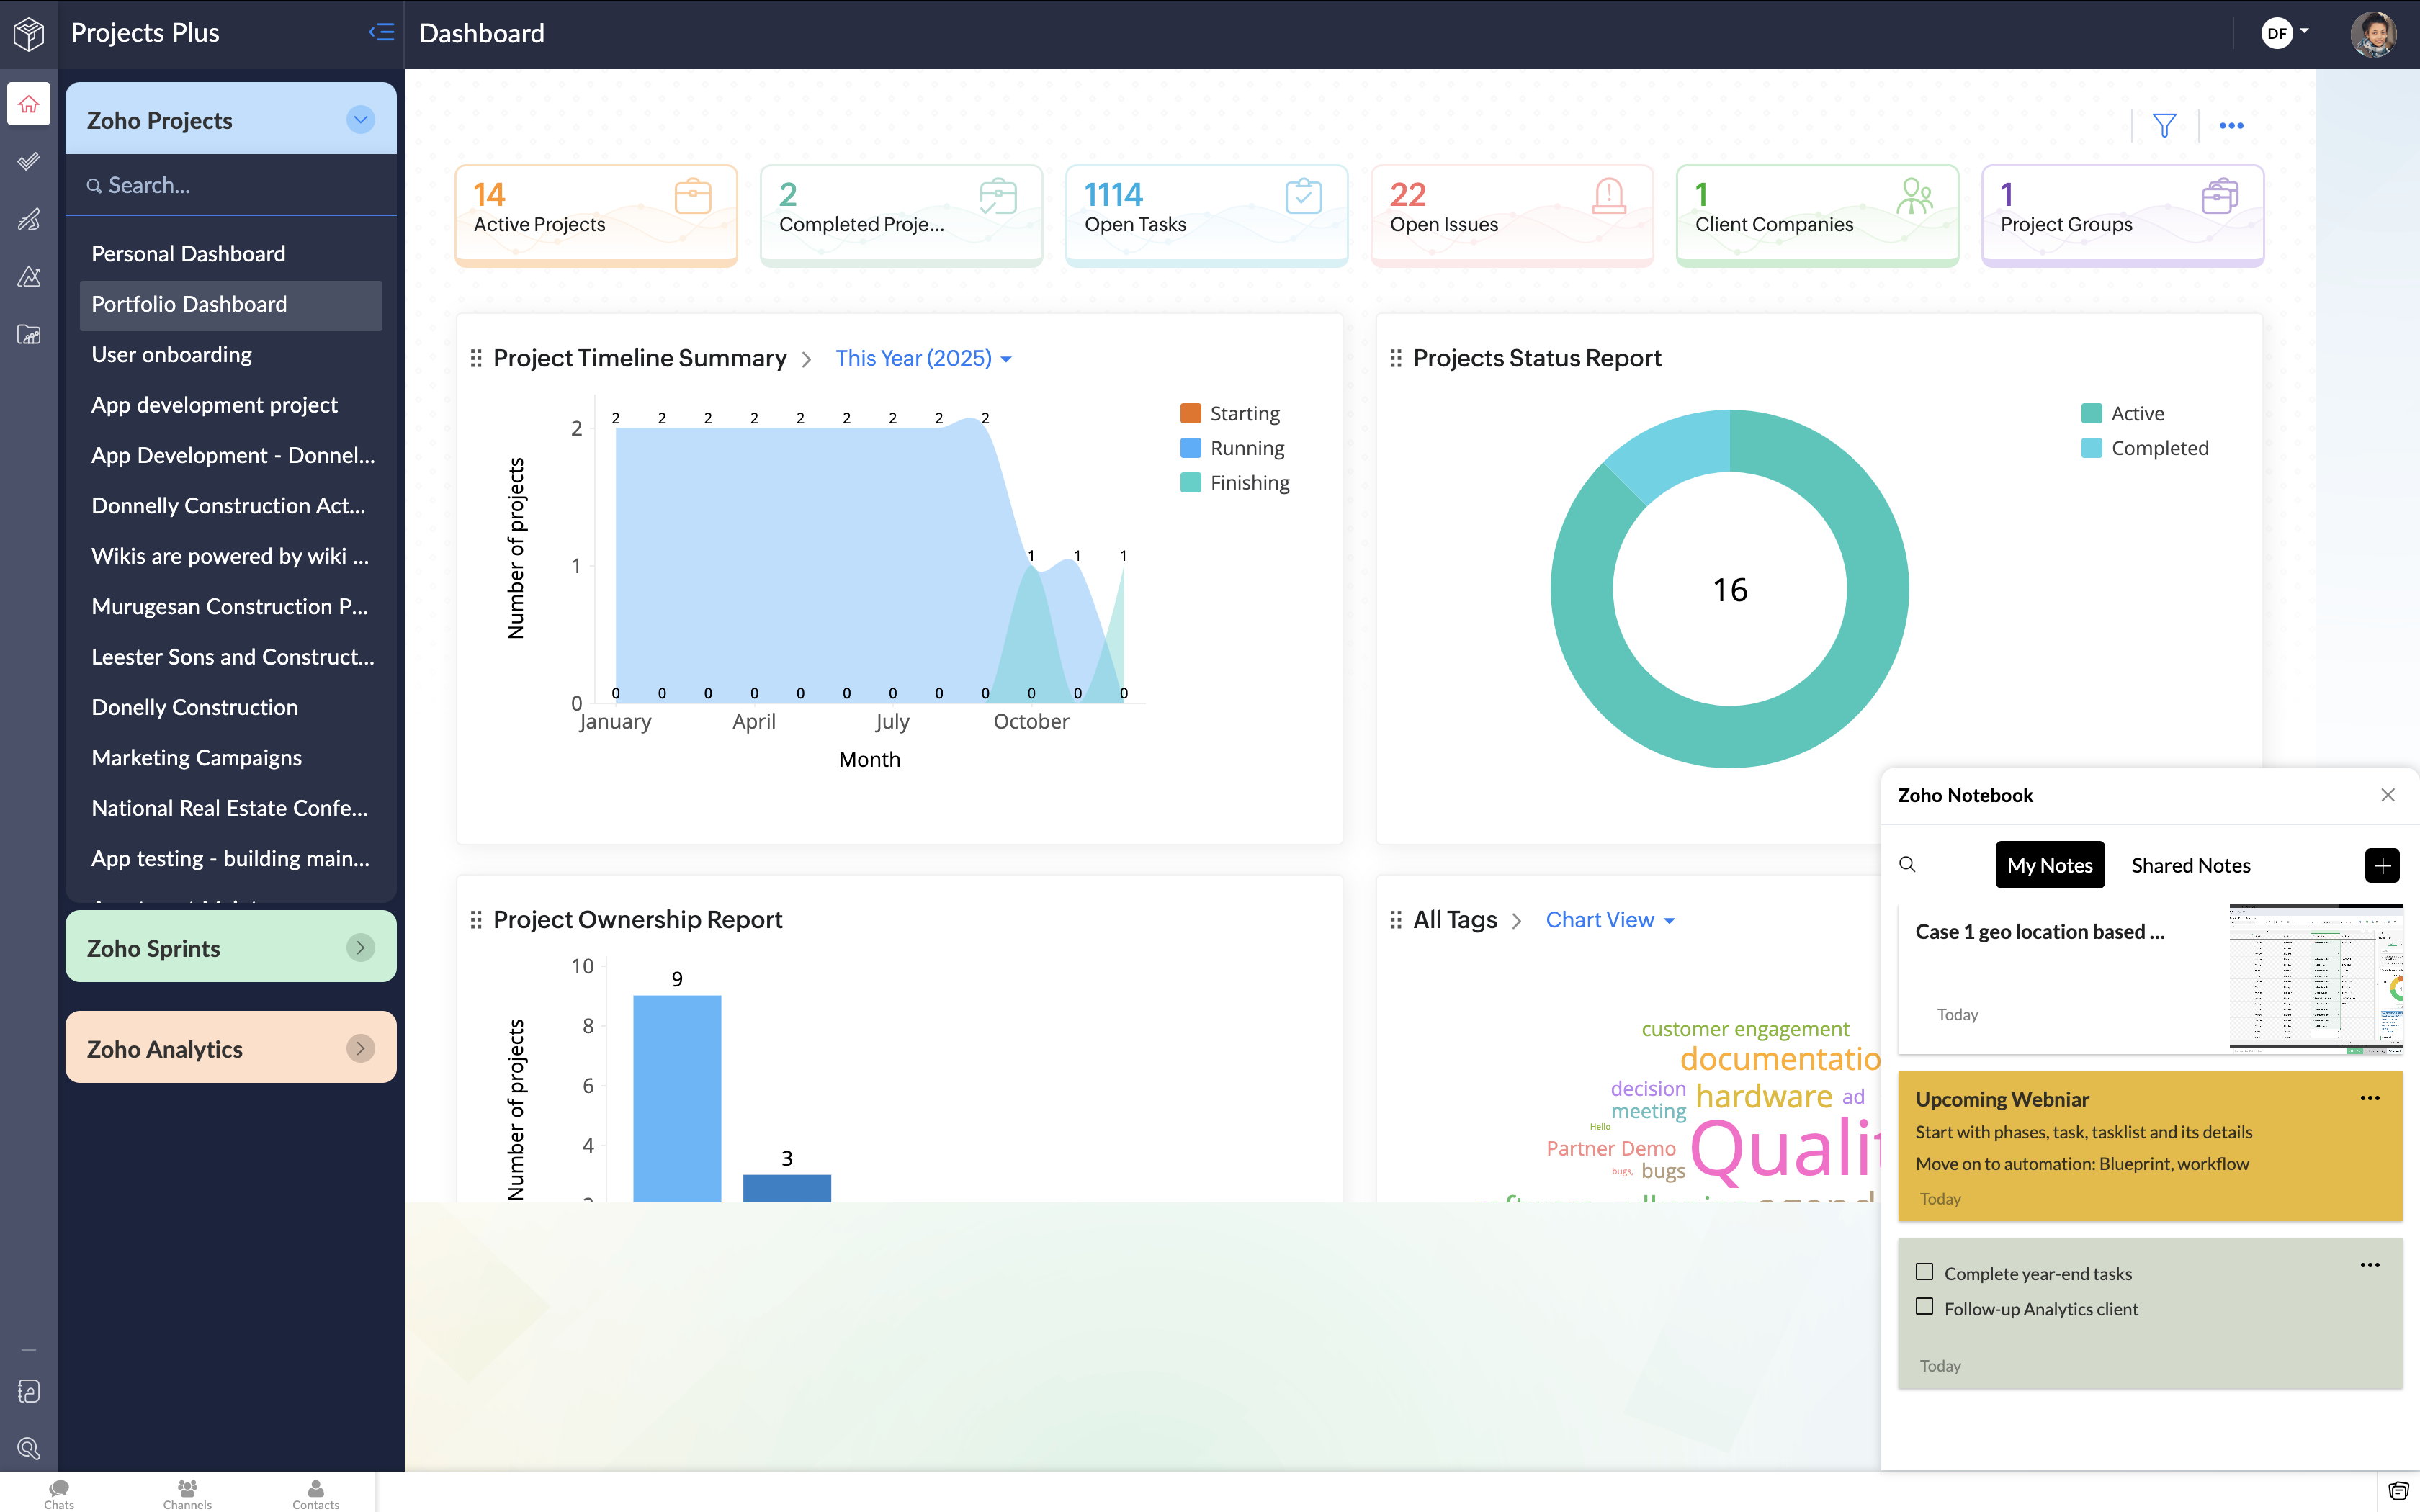Image resolution: width=2420 pixels, height=1512 pixels.
Task: Open the 1 Client Companies card
Action: [1817, 215]
